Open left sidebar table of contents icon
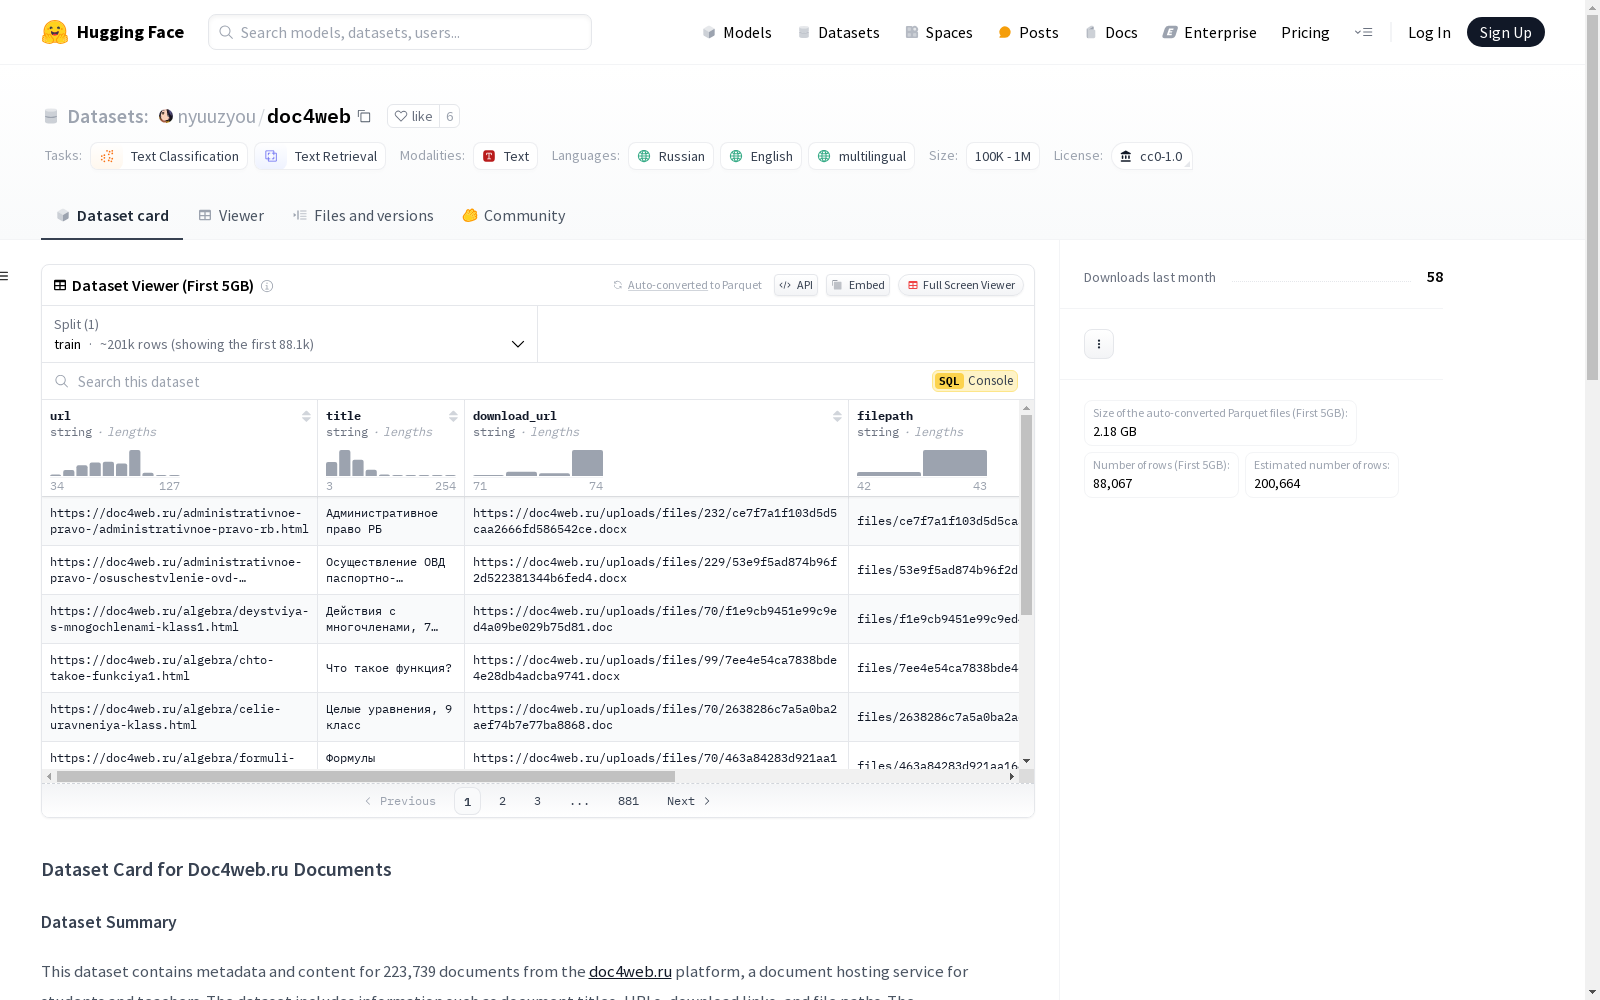 point(5,276)
